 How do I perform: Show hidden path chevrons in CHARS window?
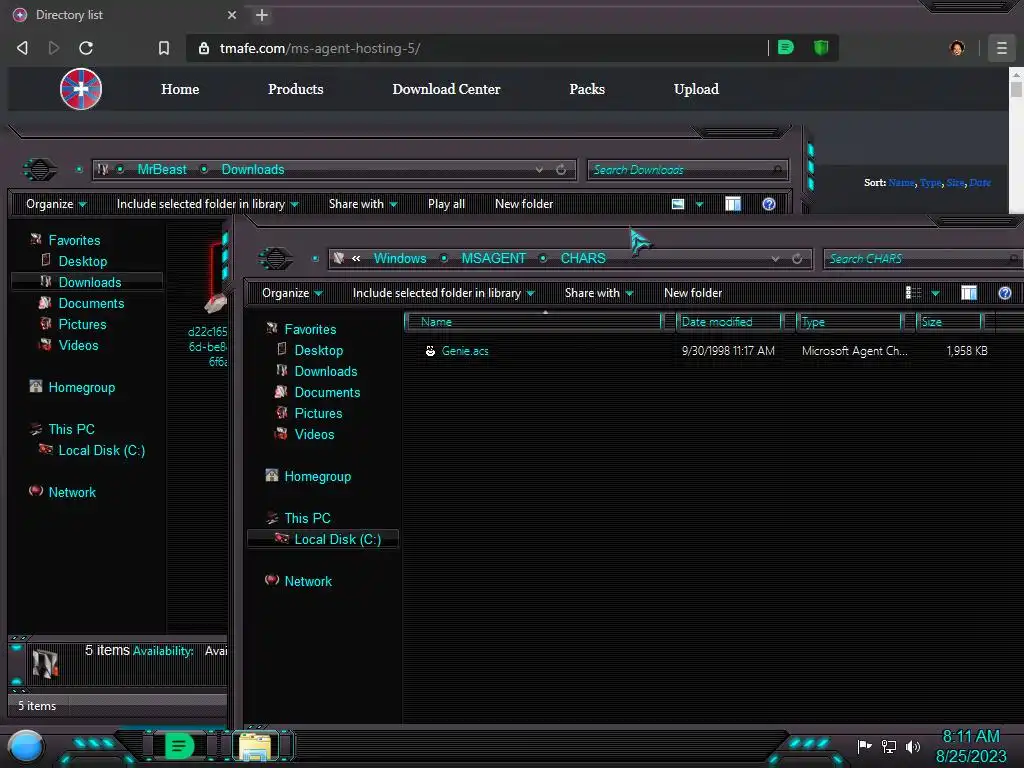tap(356, 259)
